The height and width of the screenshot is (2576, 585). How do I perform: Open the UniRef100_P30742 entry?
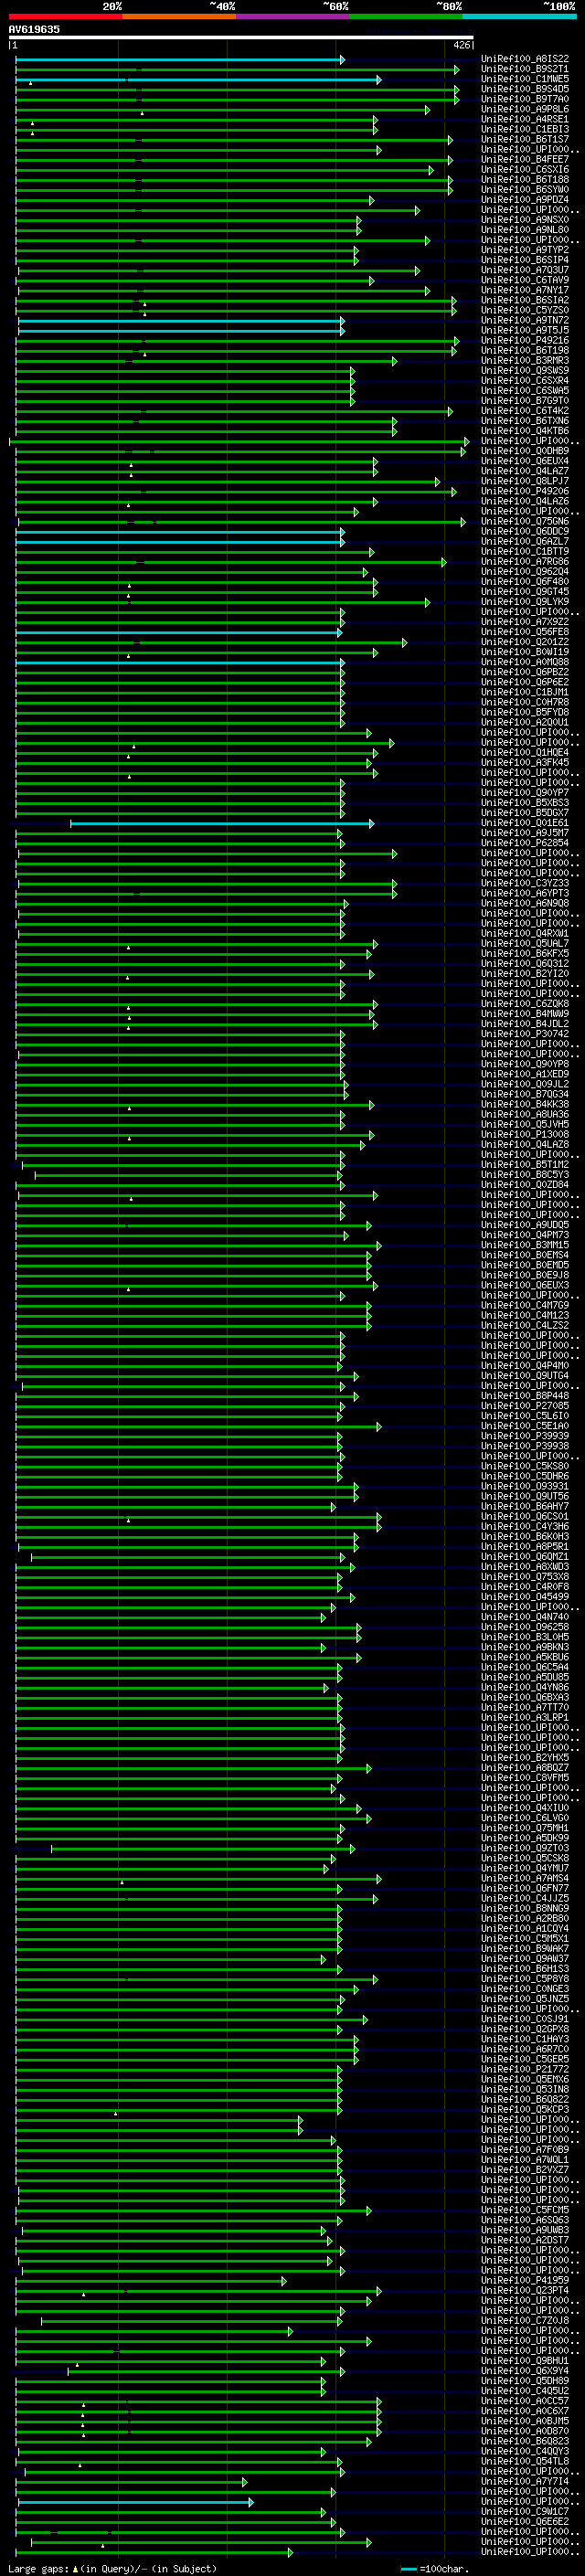(x=525, y=1034)
